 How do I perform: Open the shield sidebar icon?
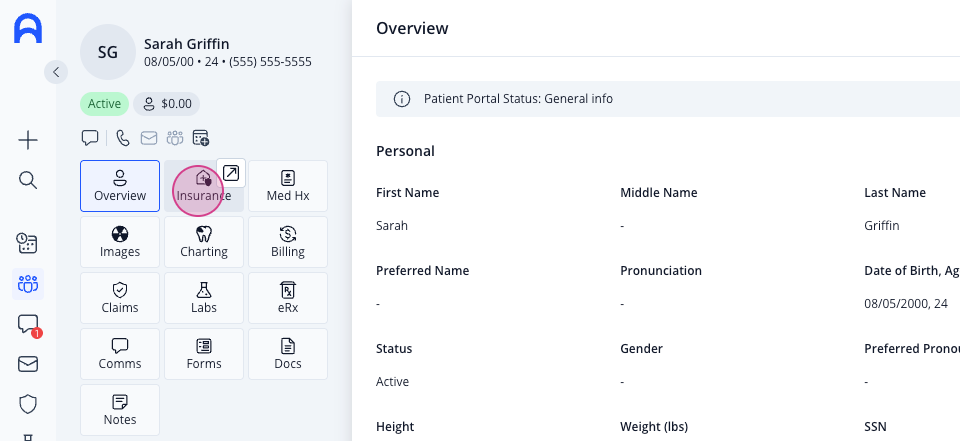(28, 404)
